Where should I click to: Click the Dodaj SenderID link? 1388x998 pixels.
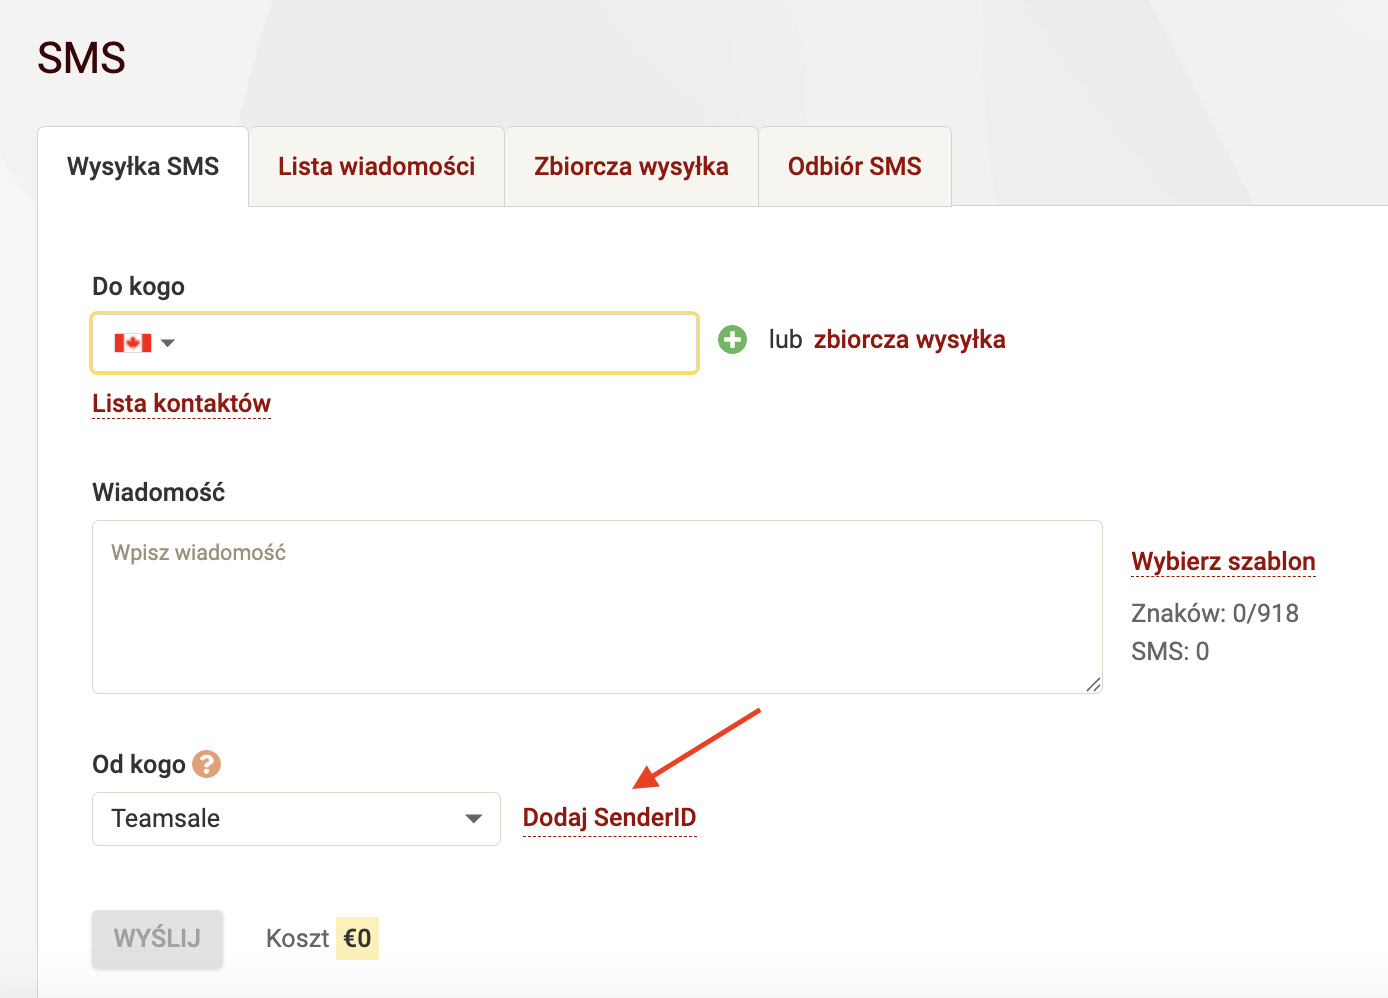coord(609,818)
